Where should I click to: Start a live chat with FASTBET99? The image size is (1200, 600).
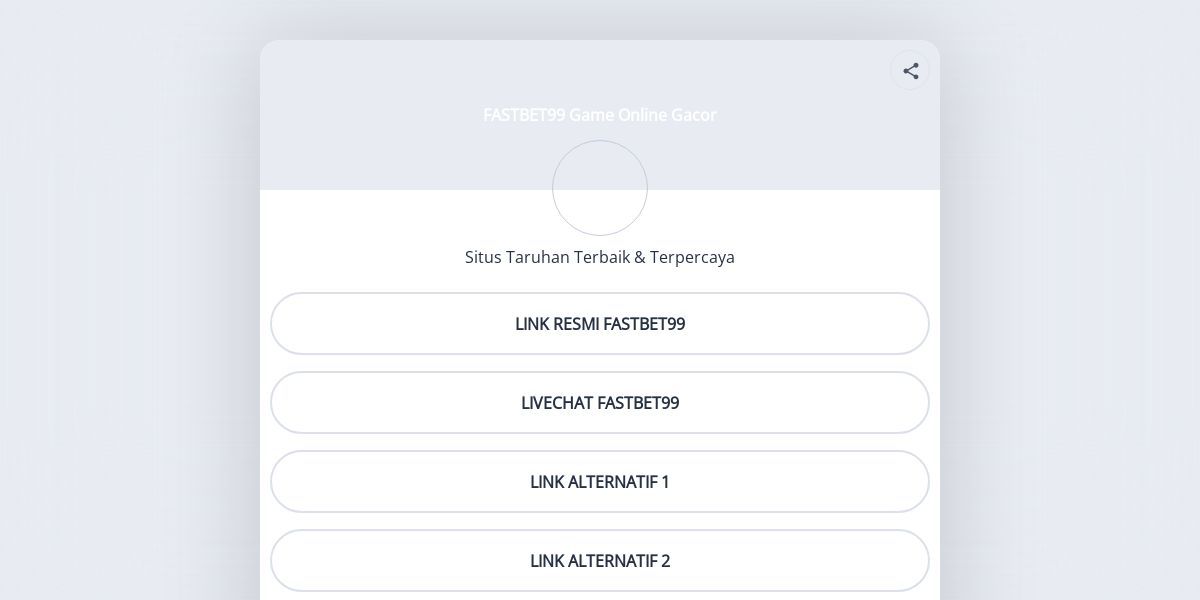(600, 402)
